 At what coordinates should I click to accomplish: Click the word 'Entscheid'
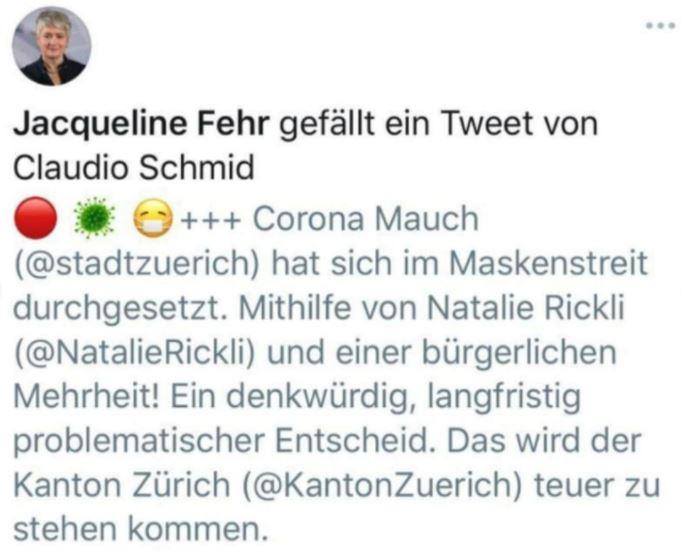tap(336, 443)
